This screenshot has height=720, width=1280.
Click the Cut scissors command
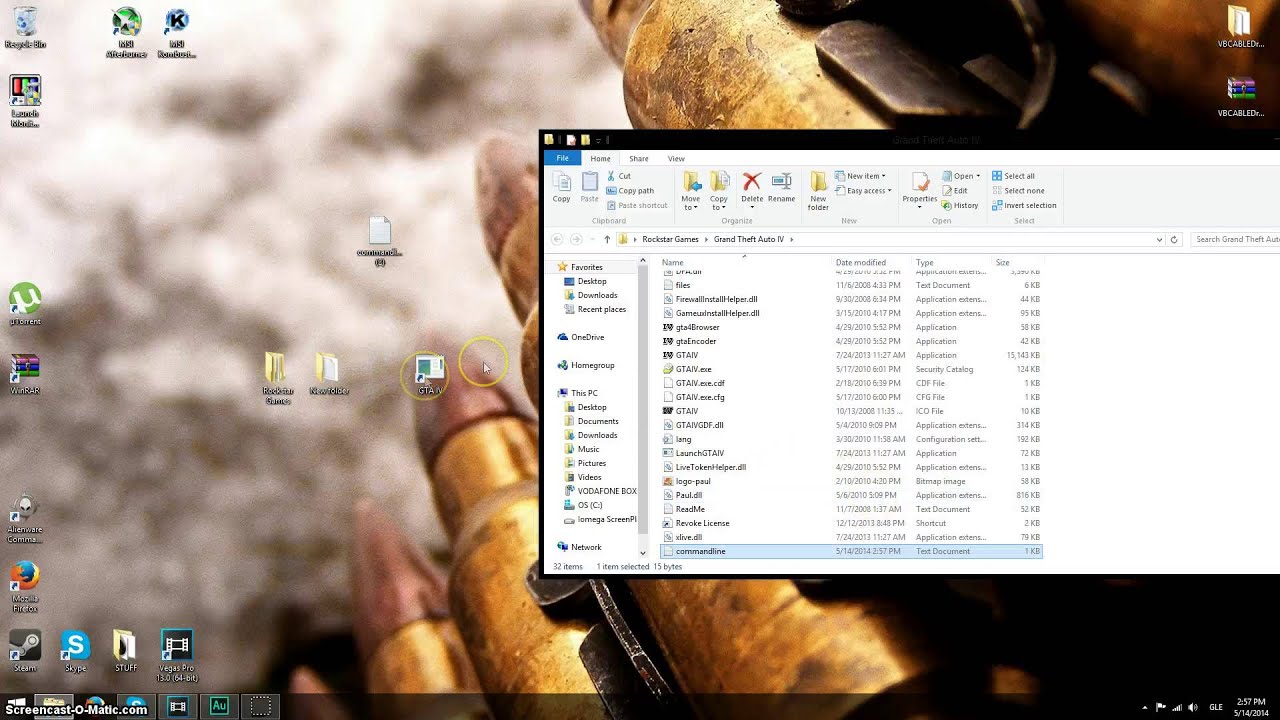pyautogui.click(x=618, y=176)
